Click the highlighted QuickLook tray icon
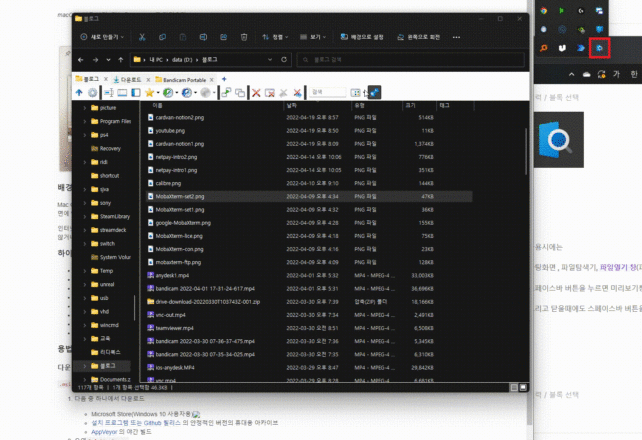 point(599,47)
